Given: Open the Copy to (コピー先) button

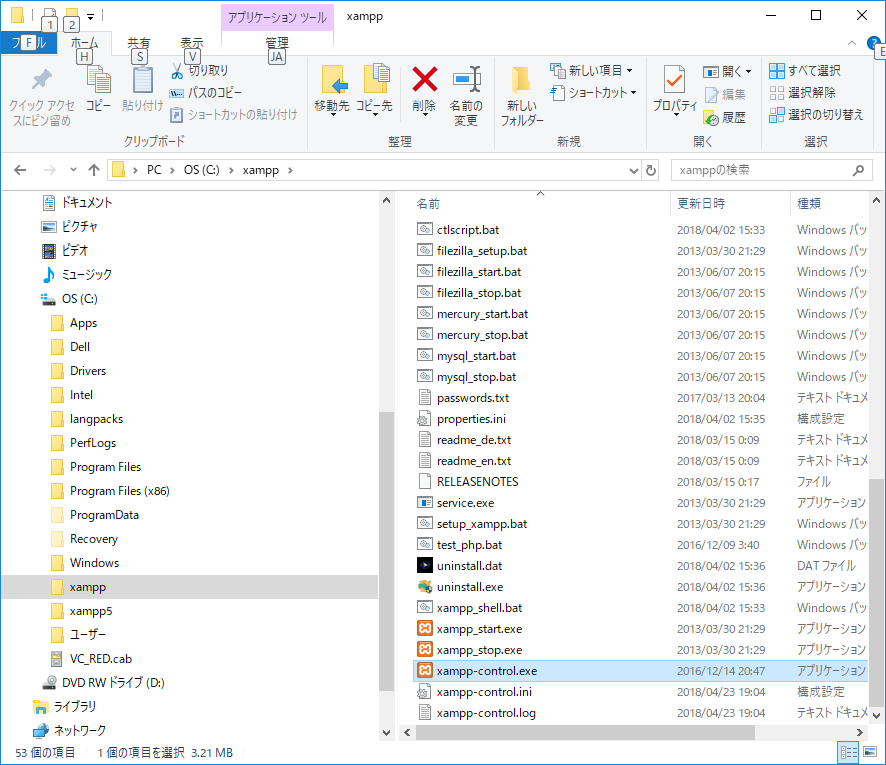Looking at the screenshot, I should pos(374,89).
